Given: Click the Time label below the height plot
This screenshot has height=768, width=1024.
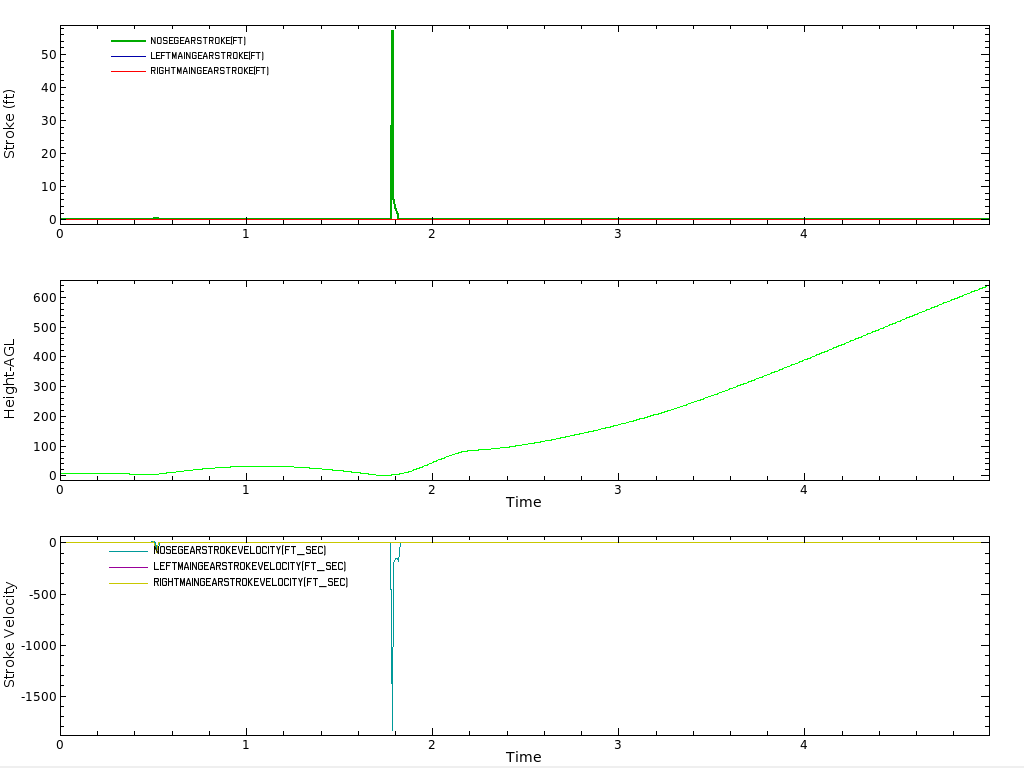Looking at the screenshot, I should (x=523, y=502).
